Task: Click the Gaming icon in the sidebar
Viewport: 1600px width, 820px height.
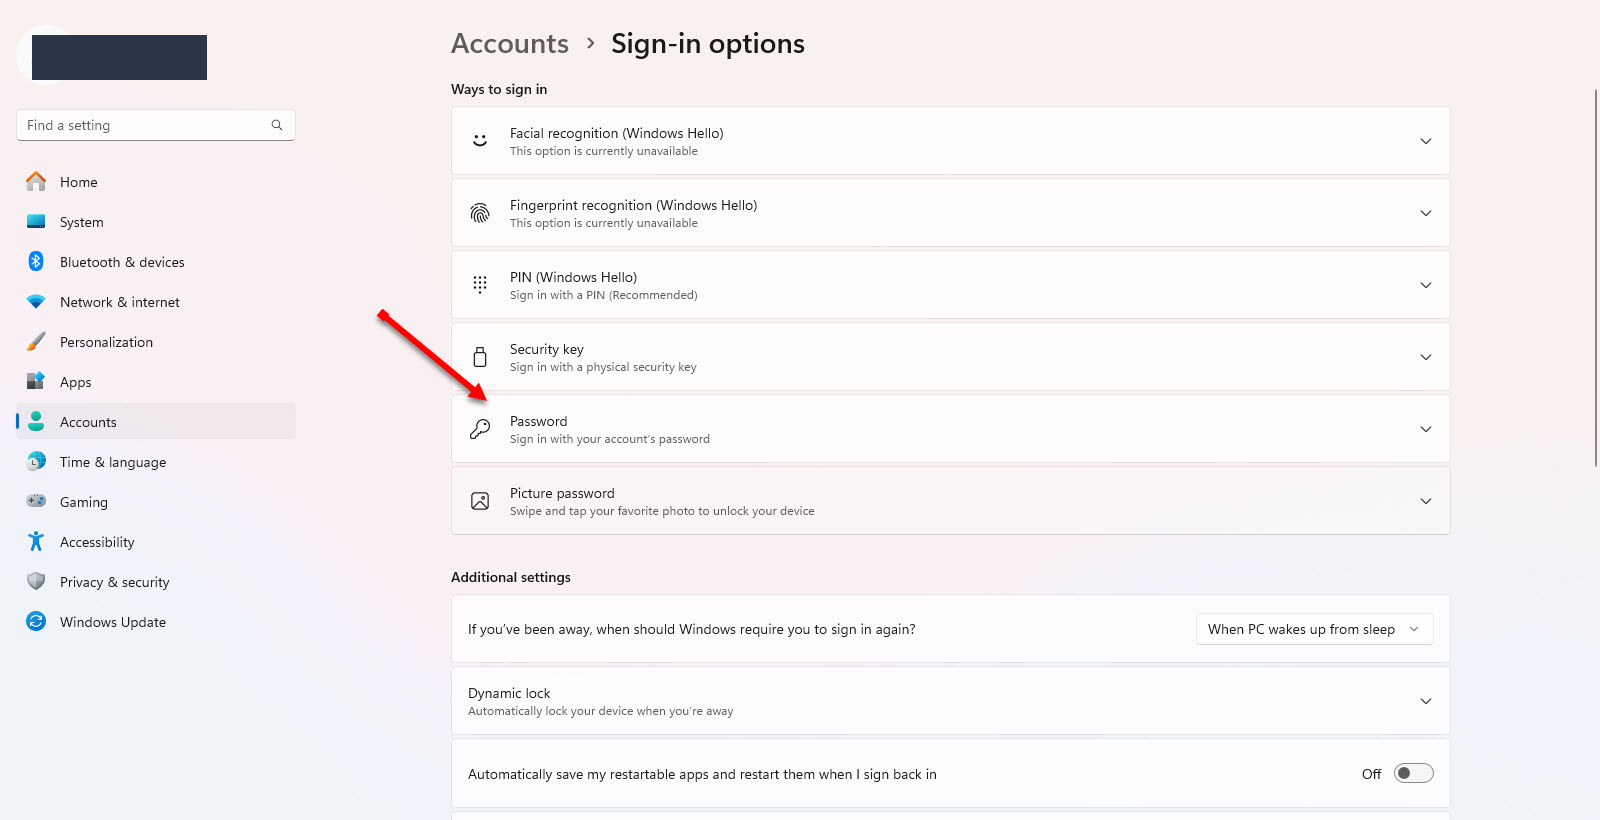Action: (36, 501)
